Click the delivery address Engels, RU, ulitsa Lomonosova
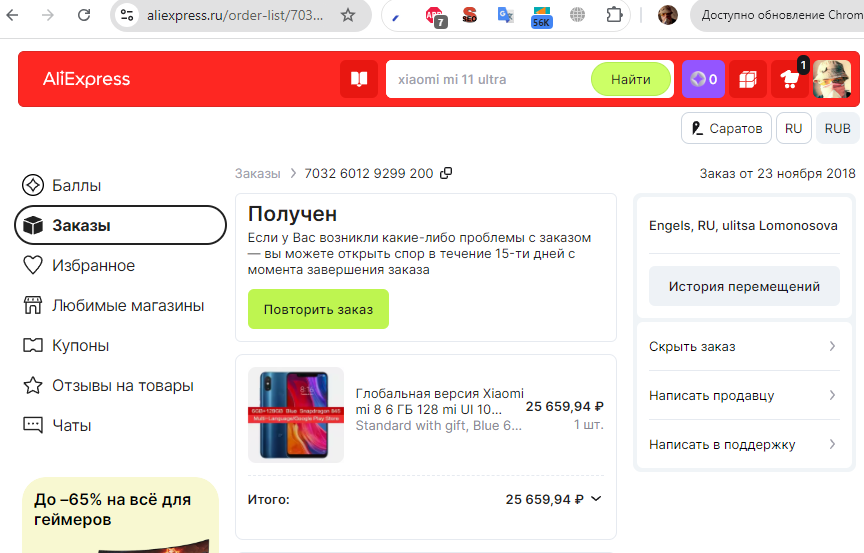The width and height of the screenshot is (864, 553). (x=743, y=225)
